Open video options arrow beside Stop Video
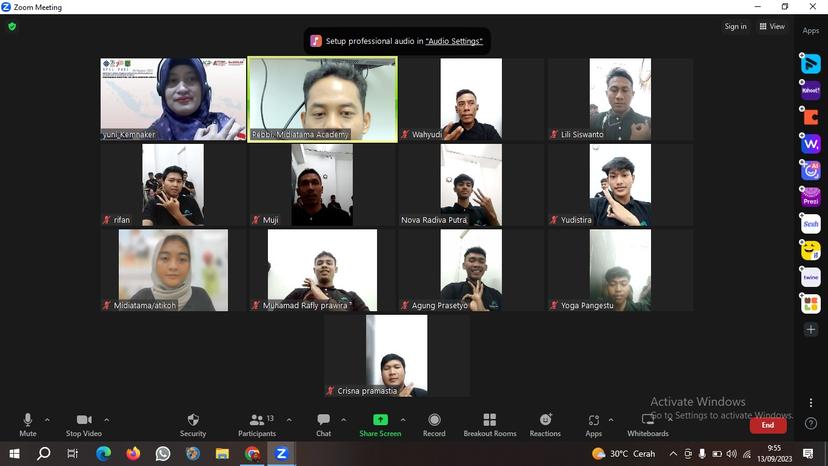 coord(107,420)
